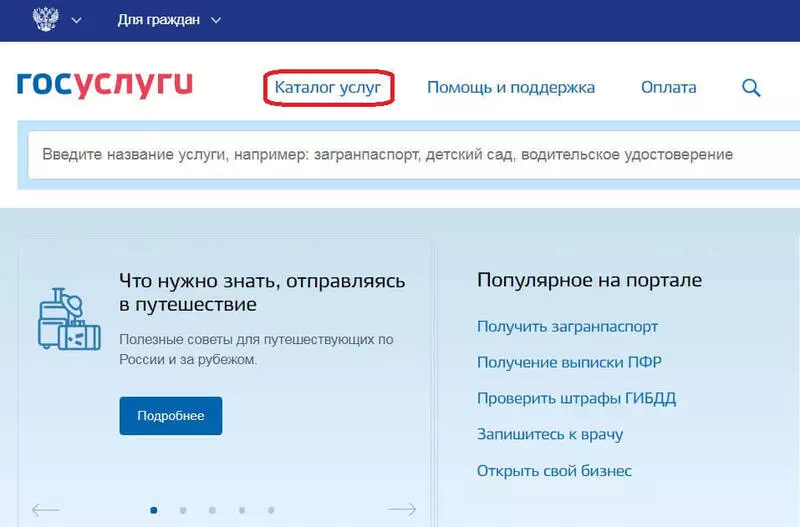800x527 pixels.
Task: Go to Оплата section
Action: (668, 87)
